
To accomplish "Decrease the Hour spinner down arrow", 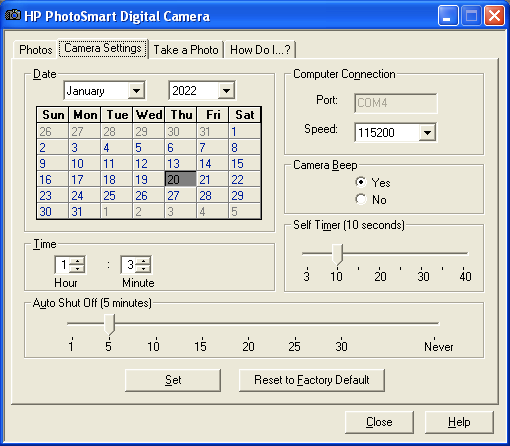I will [x=78, y=269].
